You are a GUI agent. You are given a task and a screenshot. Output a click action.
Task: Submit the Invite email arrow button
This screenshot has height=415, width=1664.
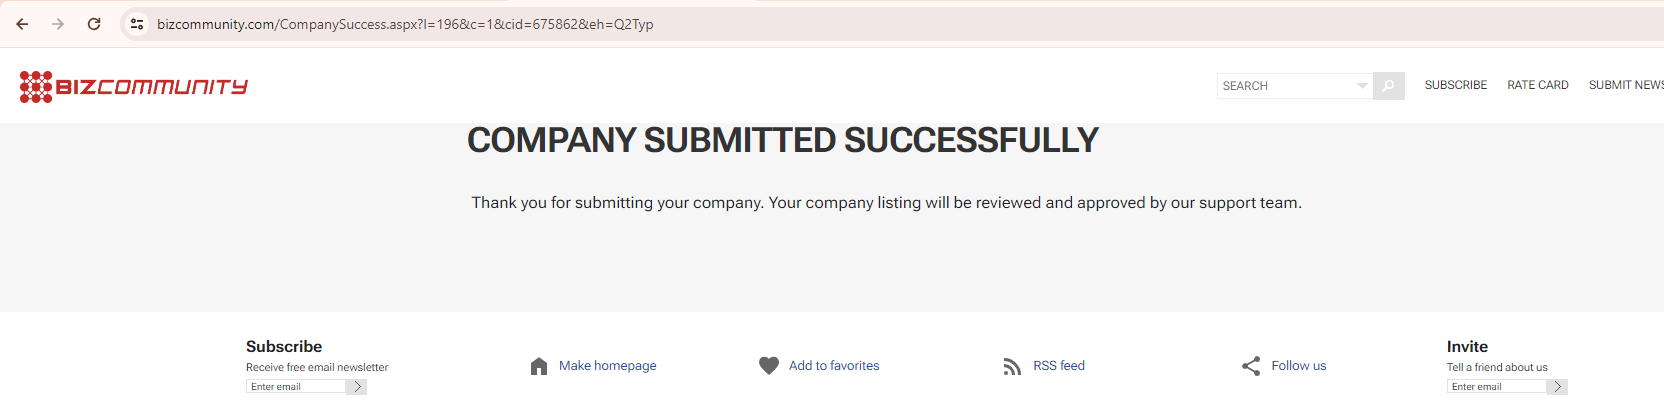[x=1557, y=387]
